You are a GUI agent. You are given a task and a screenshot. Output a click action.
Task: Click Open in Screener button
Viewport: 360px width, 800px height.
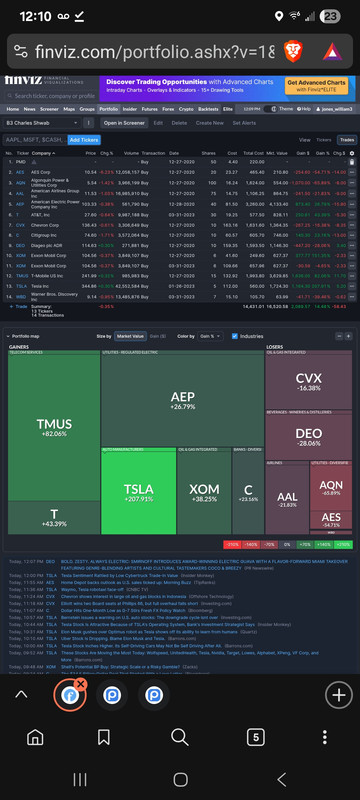(x=124, y=123)
